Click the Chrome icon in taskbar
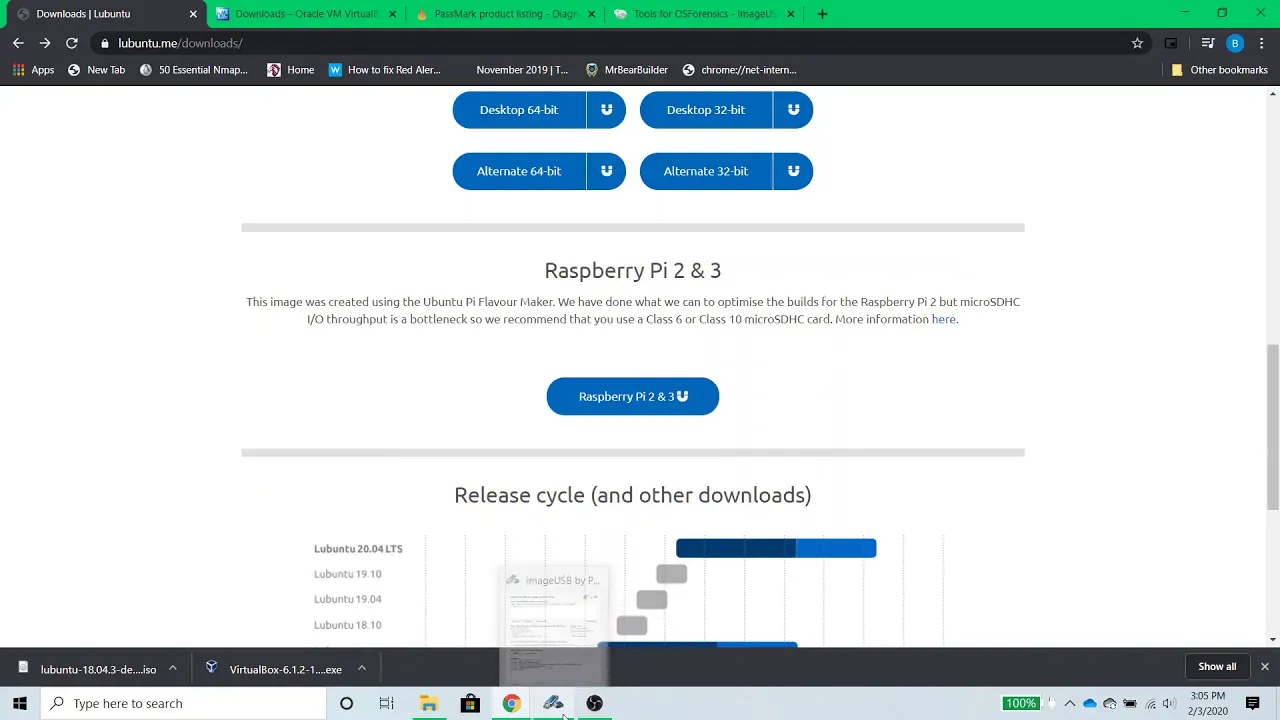 tap(511, 703)
